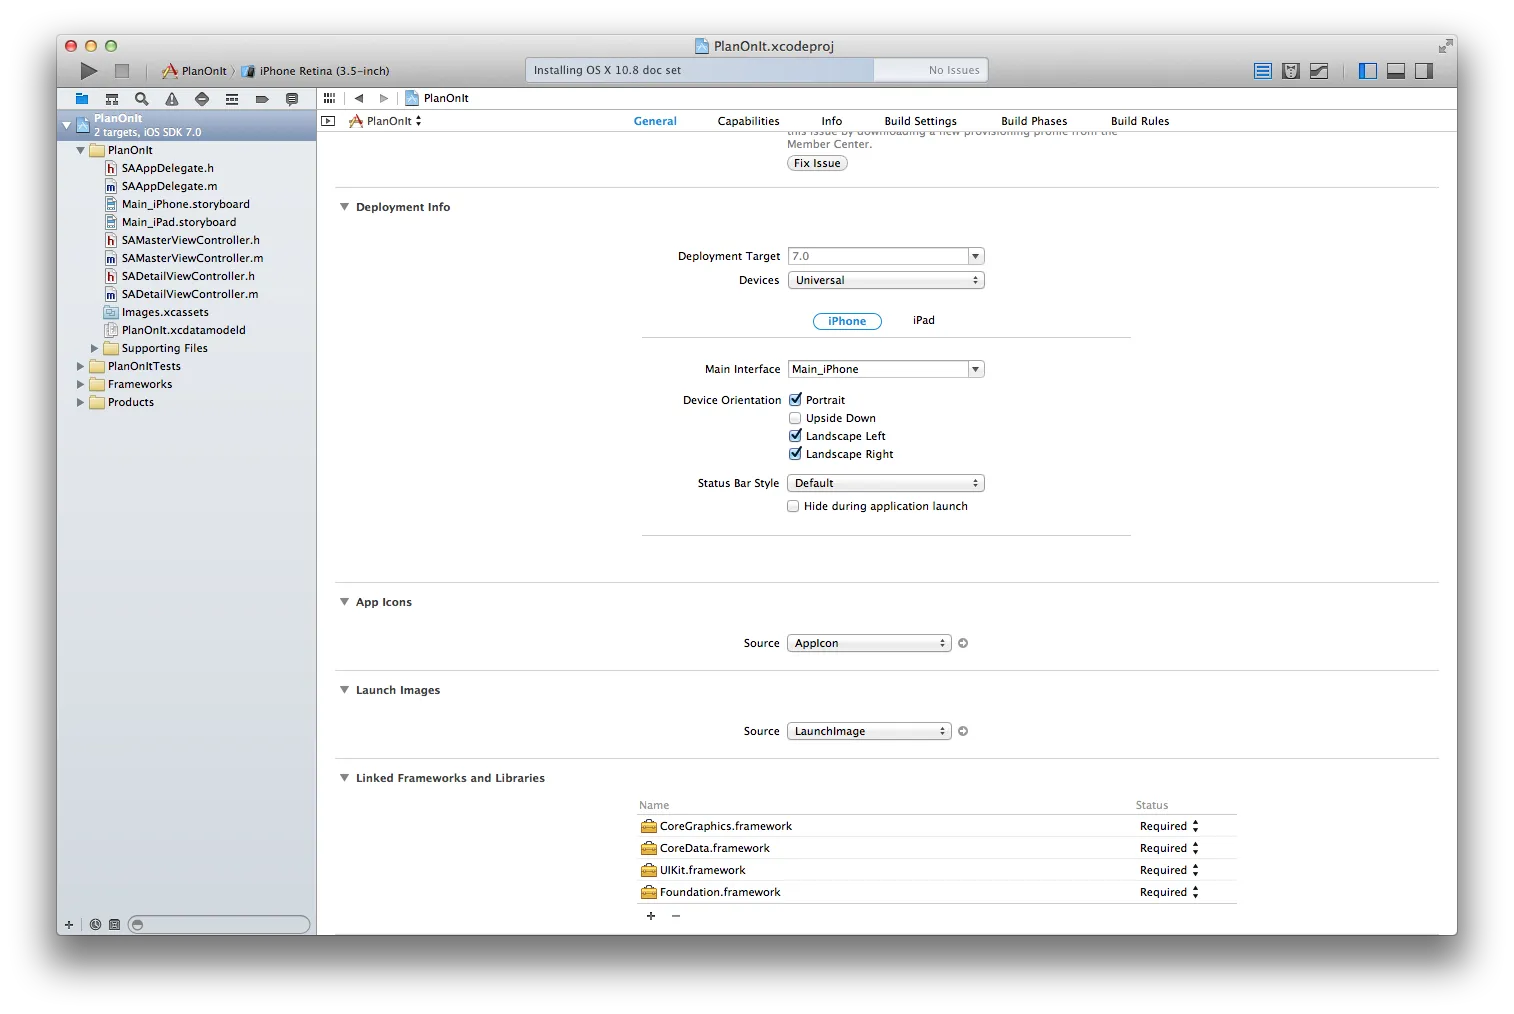This screenshot has width=1514, height=1014.
Task: Click the navigator filter field
Action: click(x=219, y=925)
